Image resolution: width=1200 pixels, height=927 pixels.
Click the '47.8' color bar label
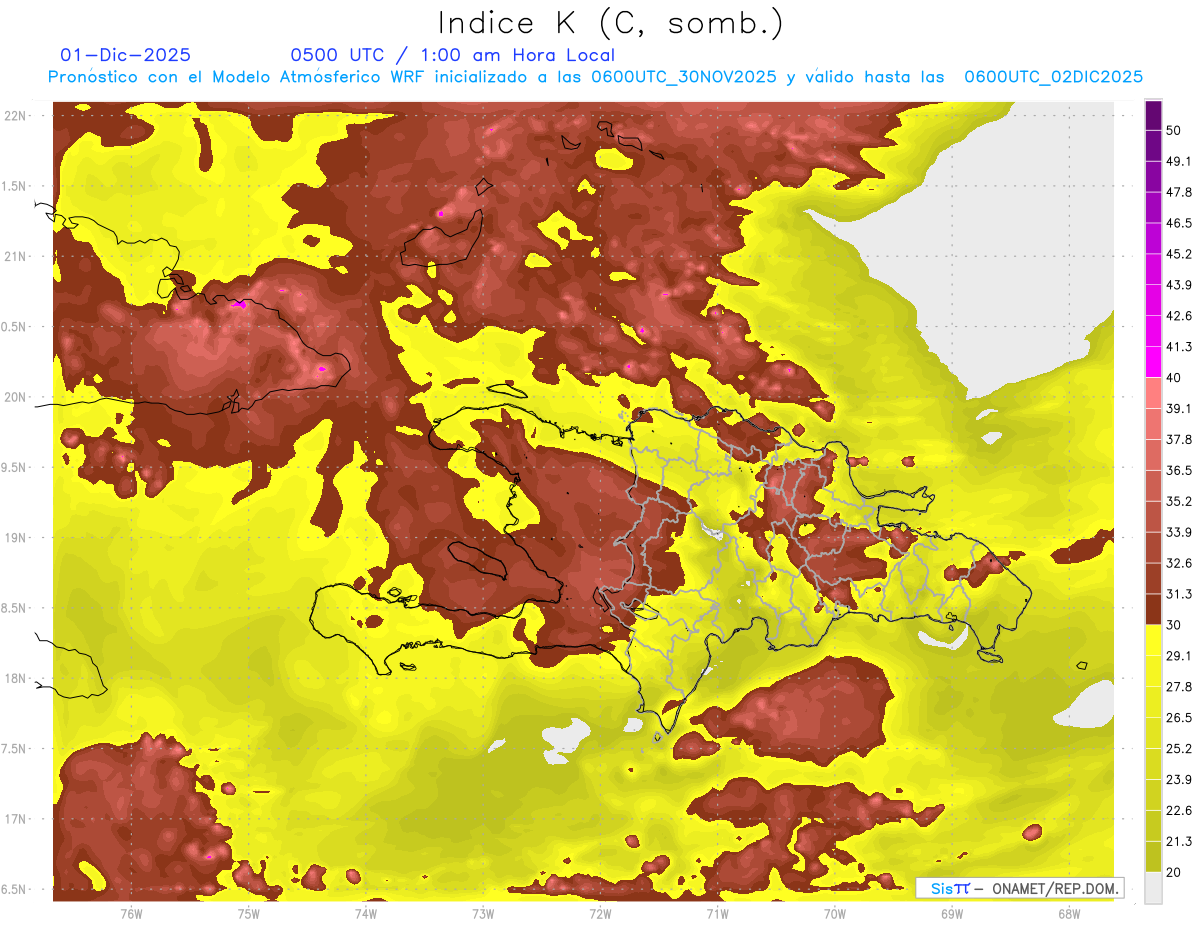1179,192
